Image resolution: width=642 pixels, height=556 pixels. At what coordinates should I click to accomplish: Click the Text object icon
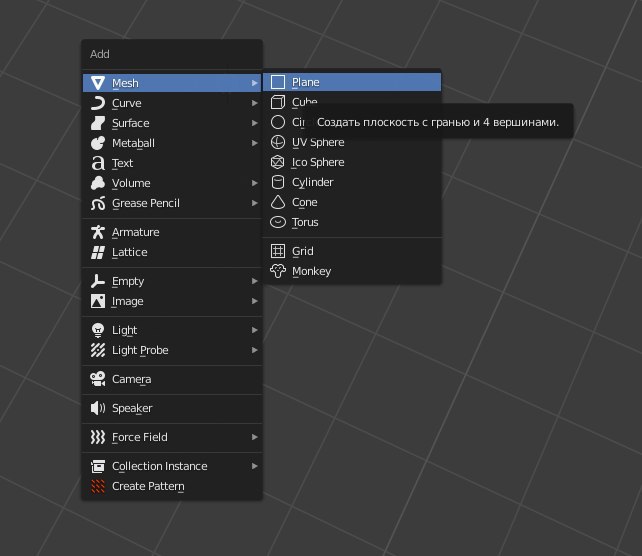[x=98, y=163]
